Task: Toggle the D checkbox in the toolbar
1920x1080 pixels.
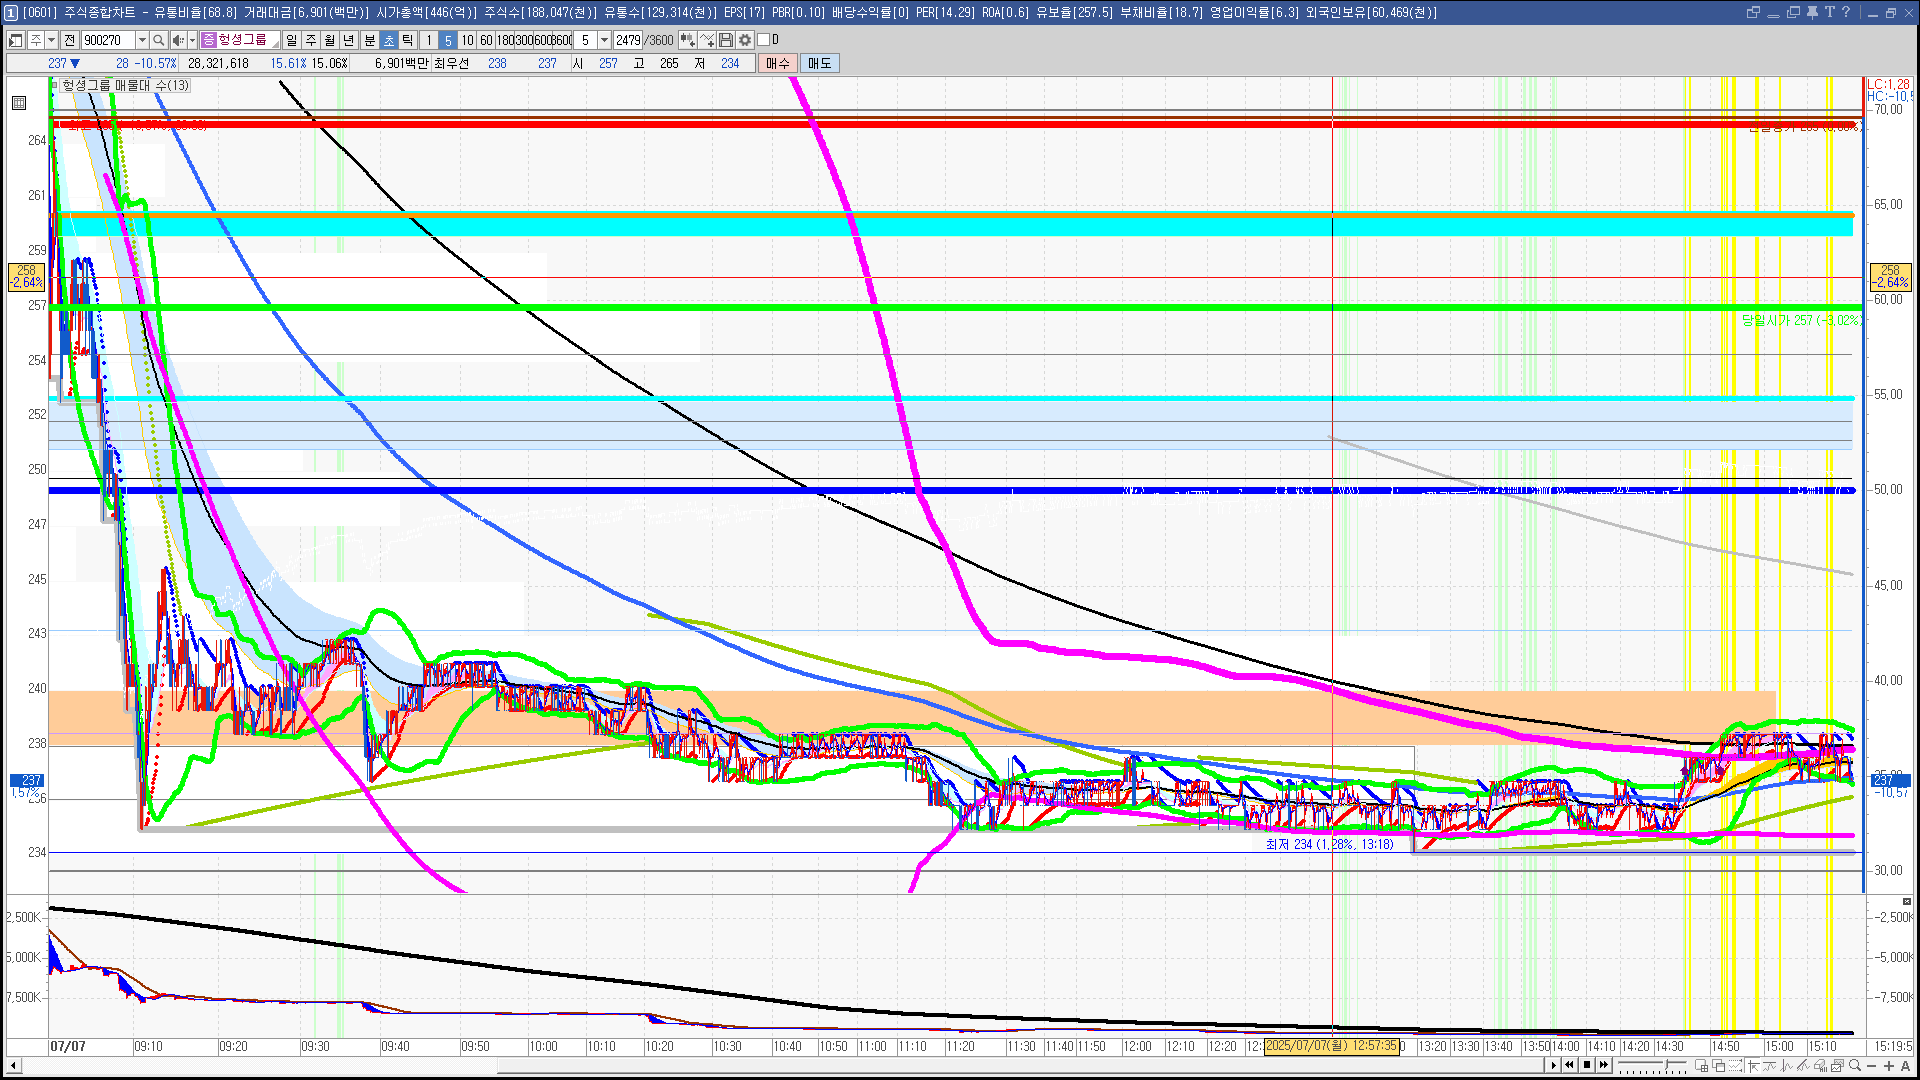Action: click(764, 40)
